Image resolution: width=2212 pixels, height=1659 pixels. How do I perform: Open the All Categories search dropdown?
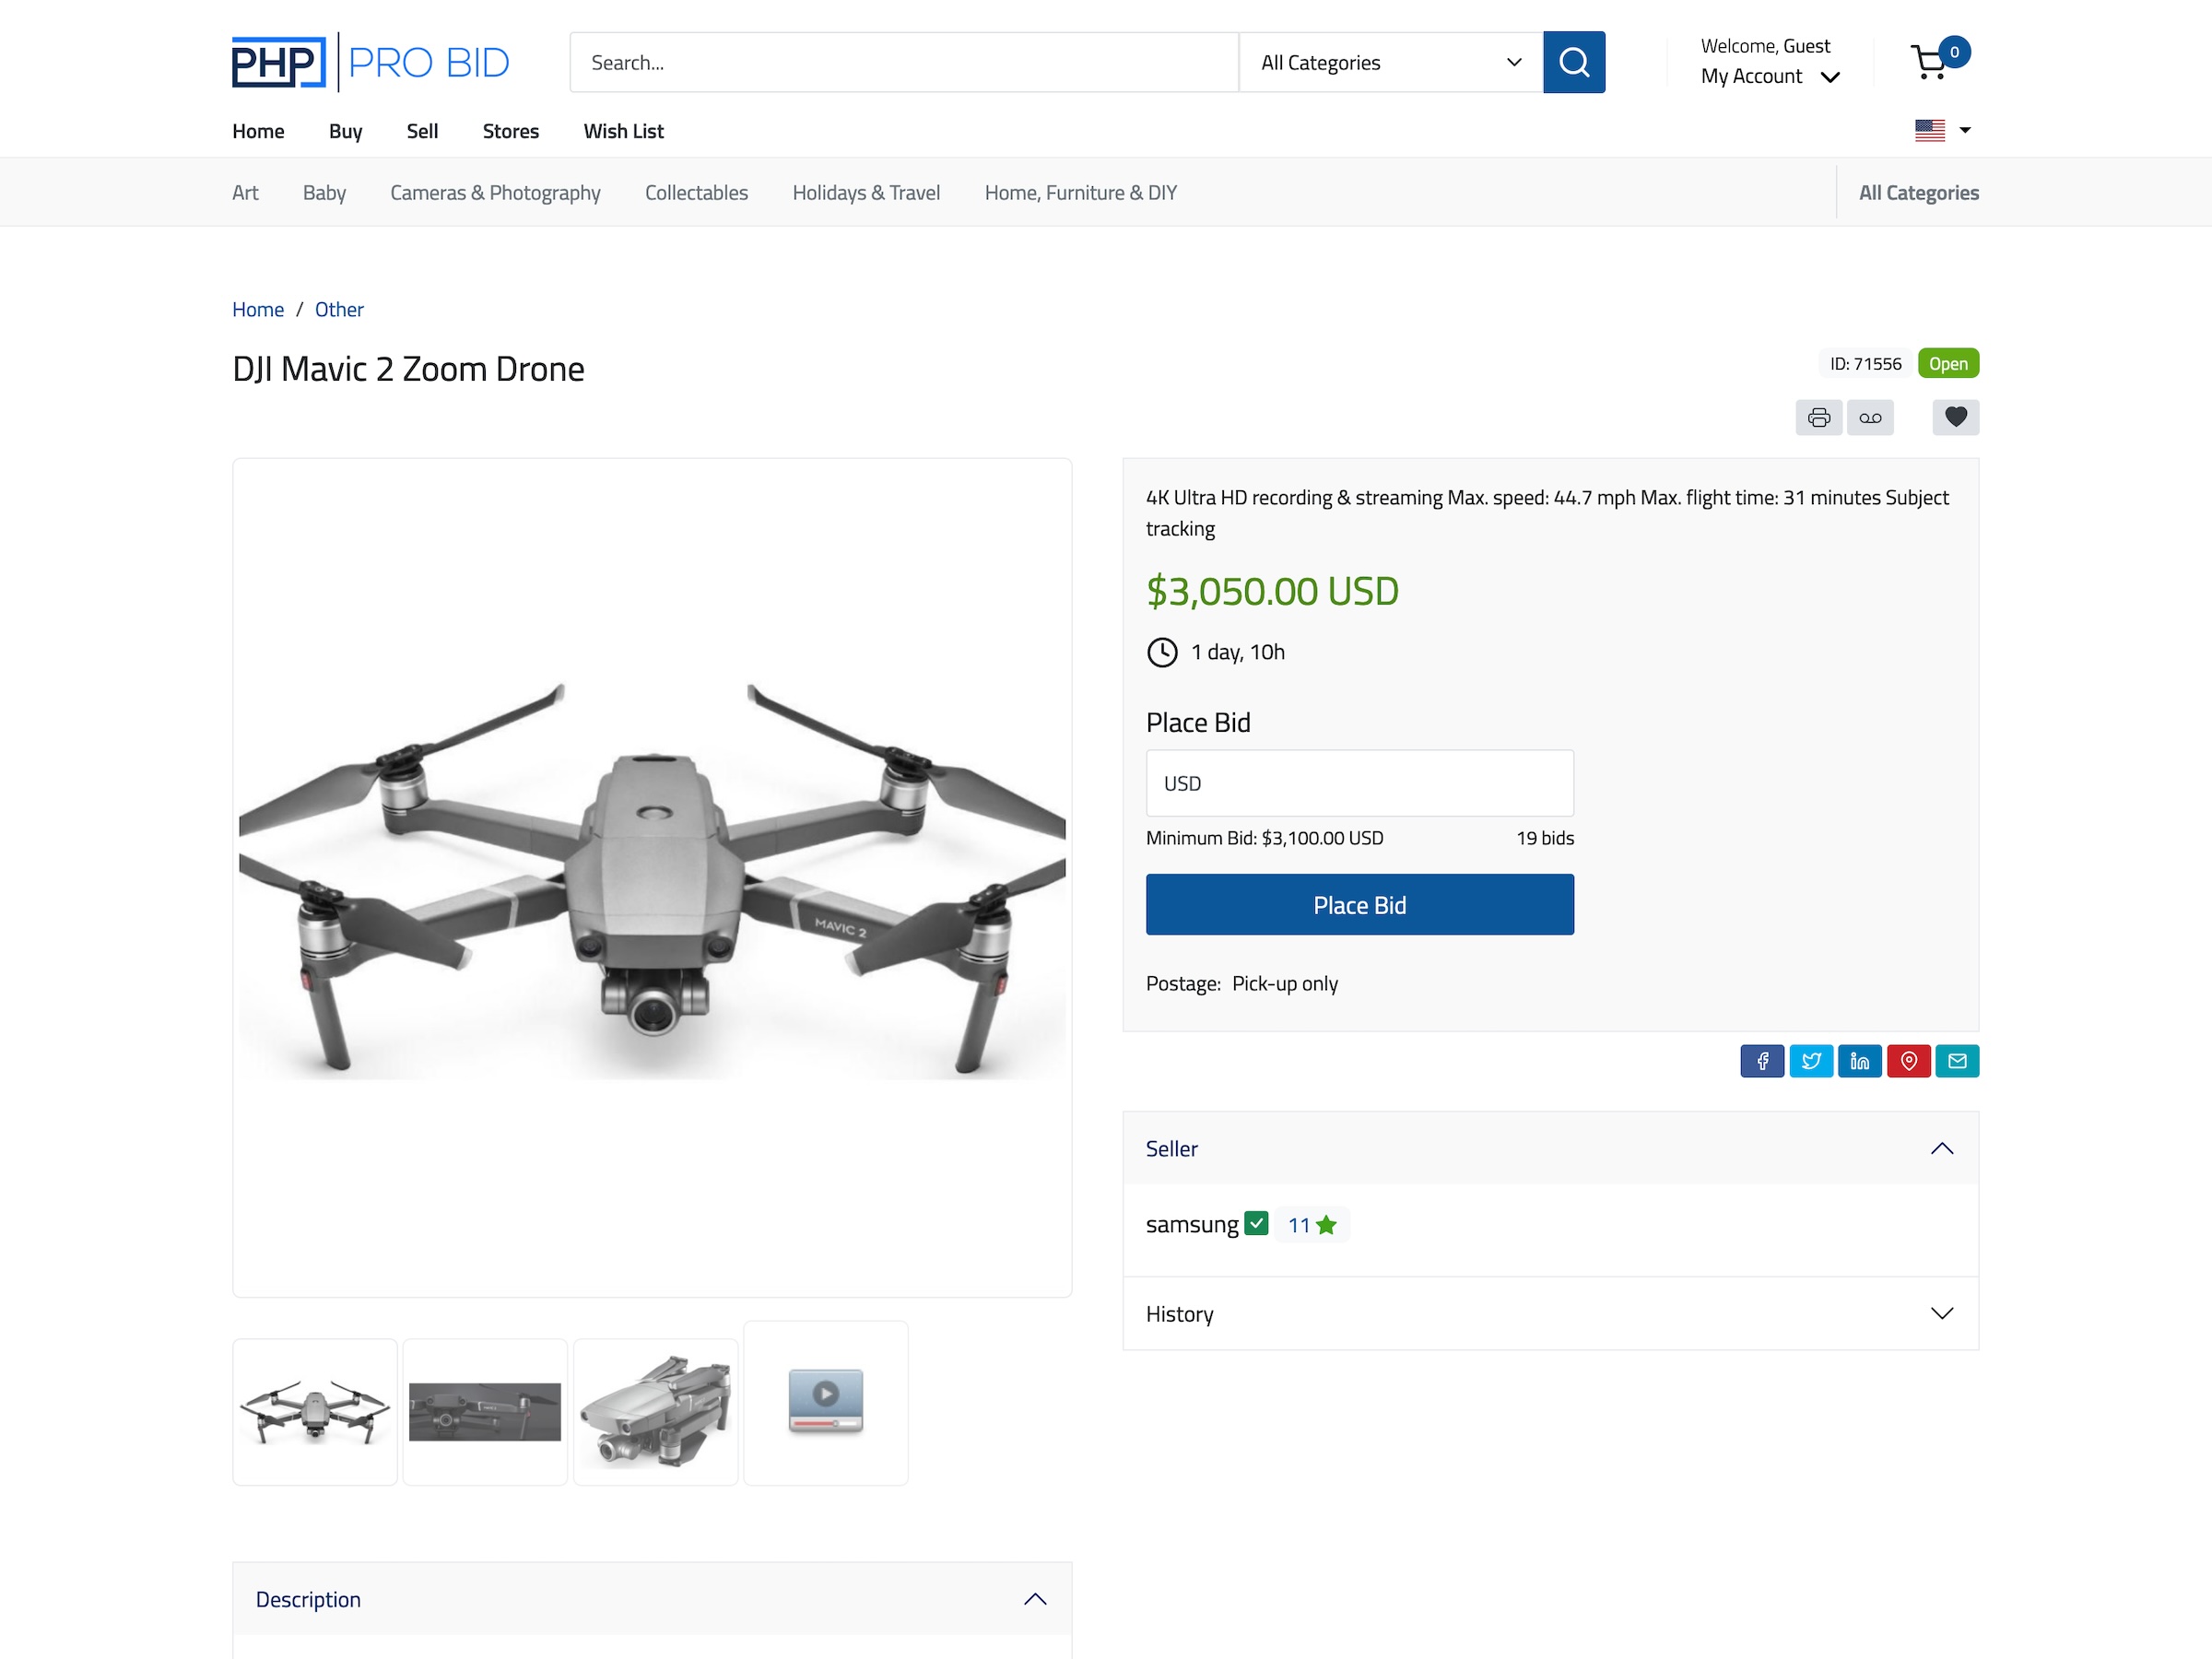(x=1390, y=62)
